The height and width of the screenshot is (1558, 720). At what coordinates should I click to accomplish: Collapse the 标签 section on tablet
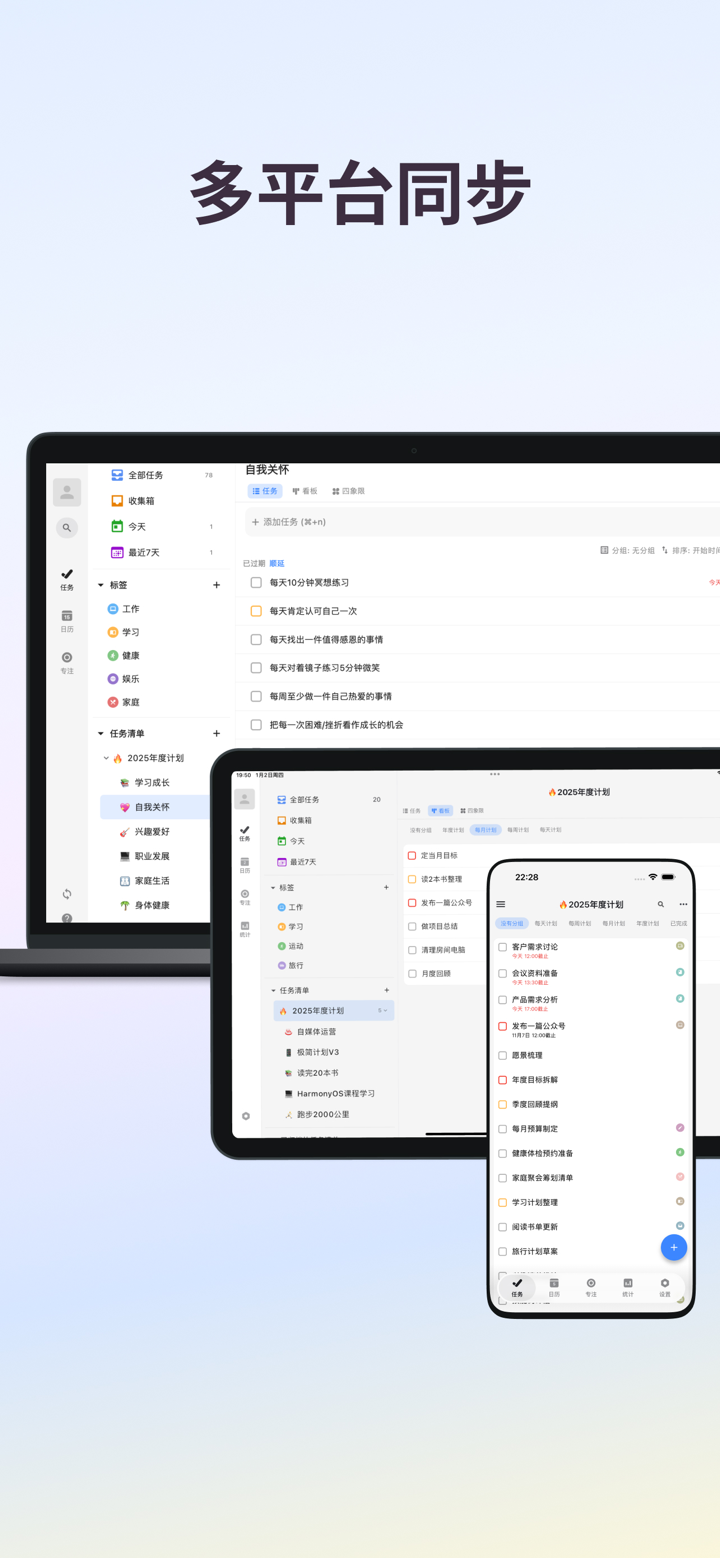273,888
